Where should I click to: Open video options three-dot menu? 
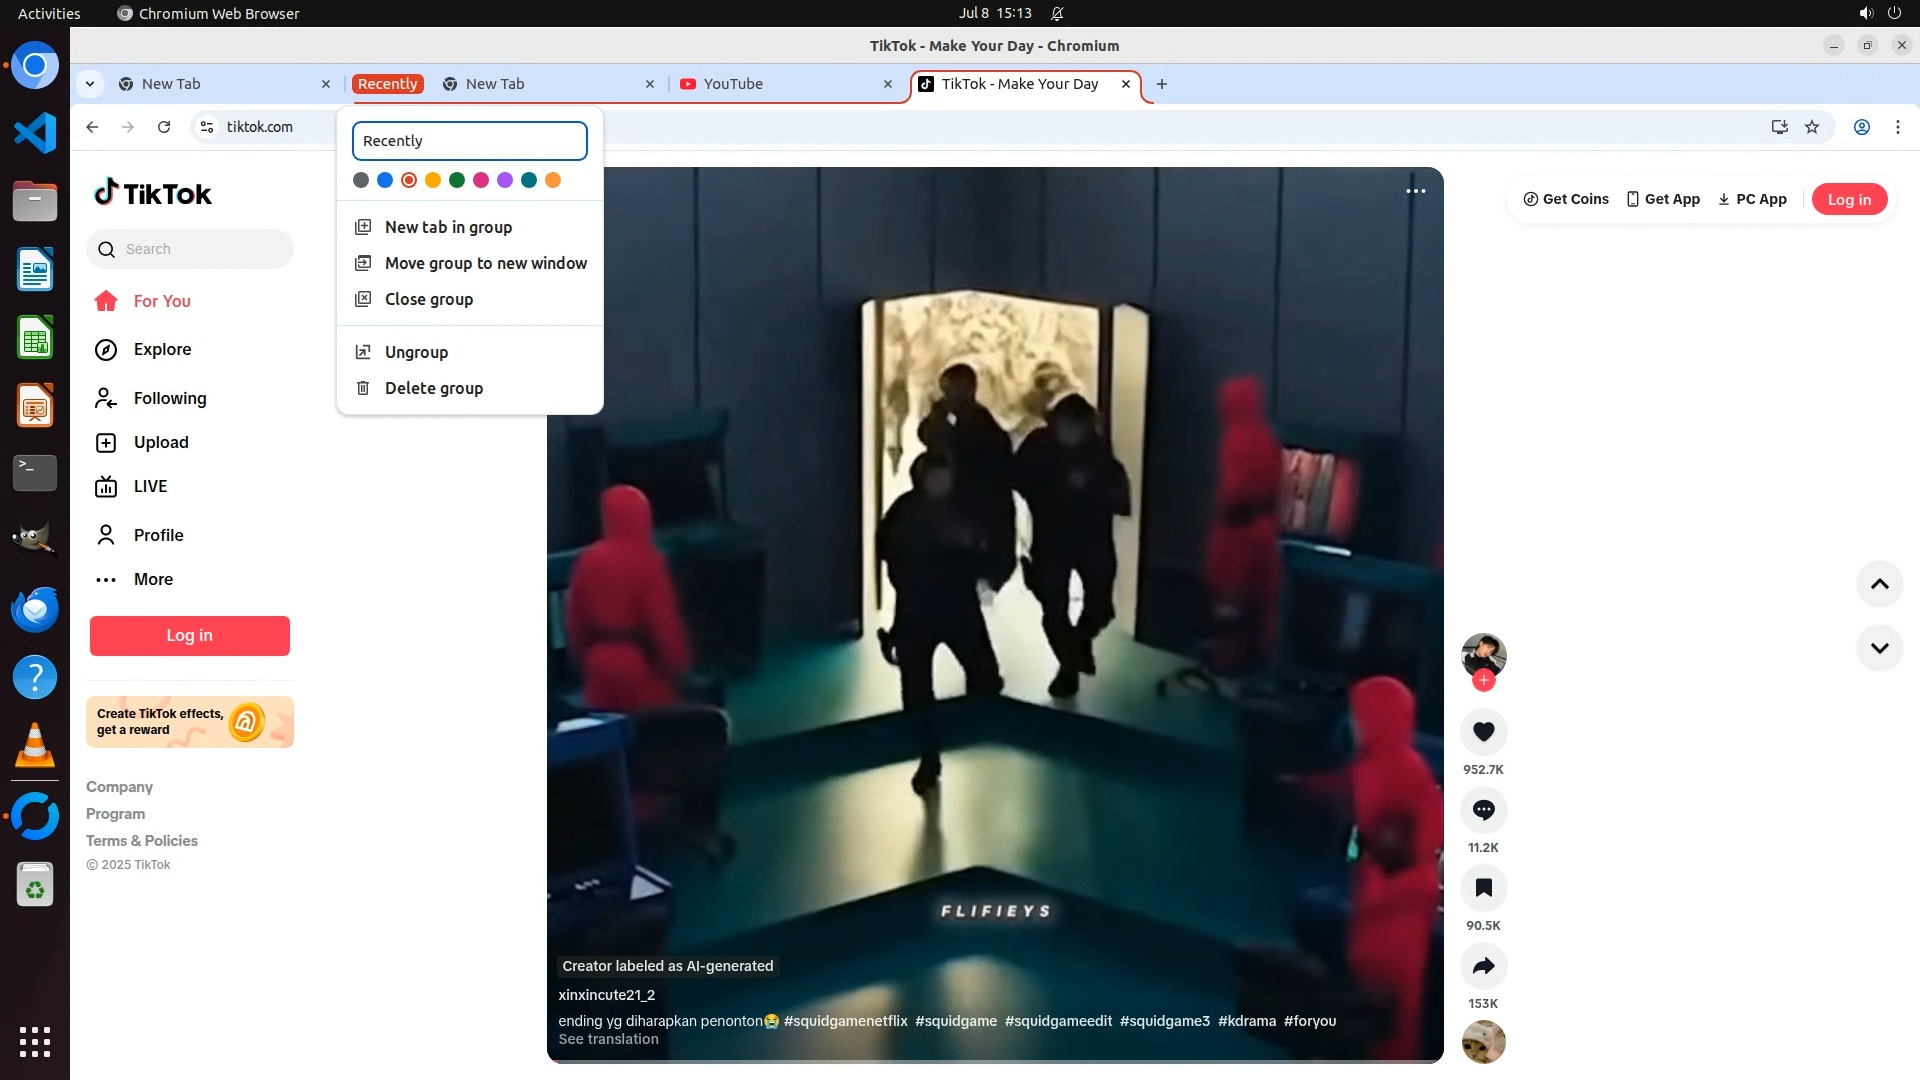click(x=1415, y=191)
